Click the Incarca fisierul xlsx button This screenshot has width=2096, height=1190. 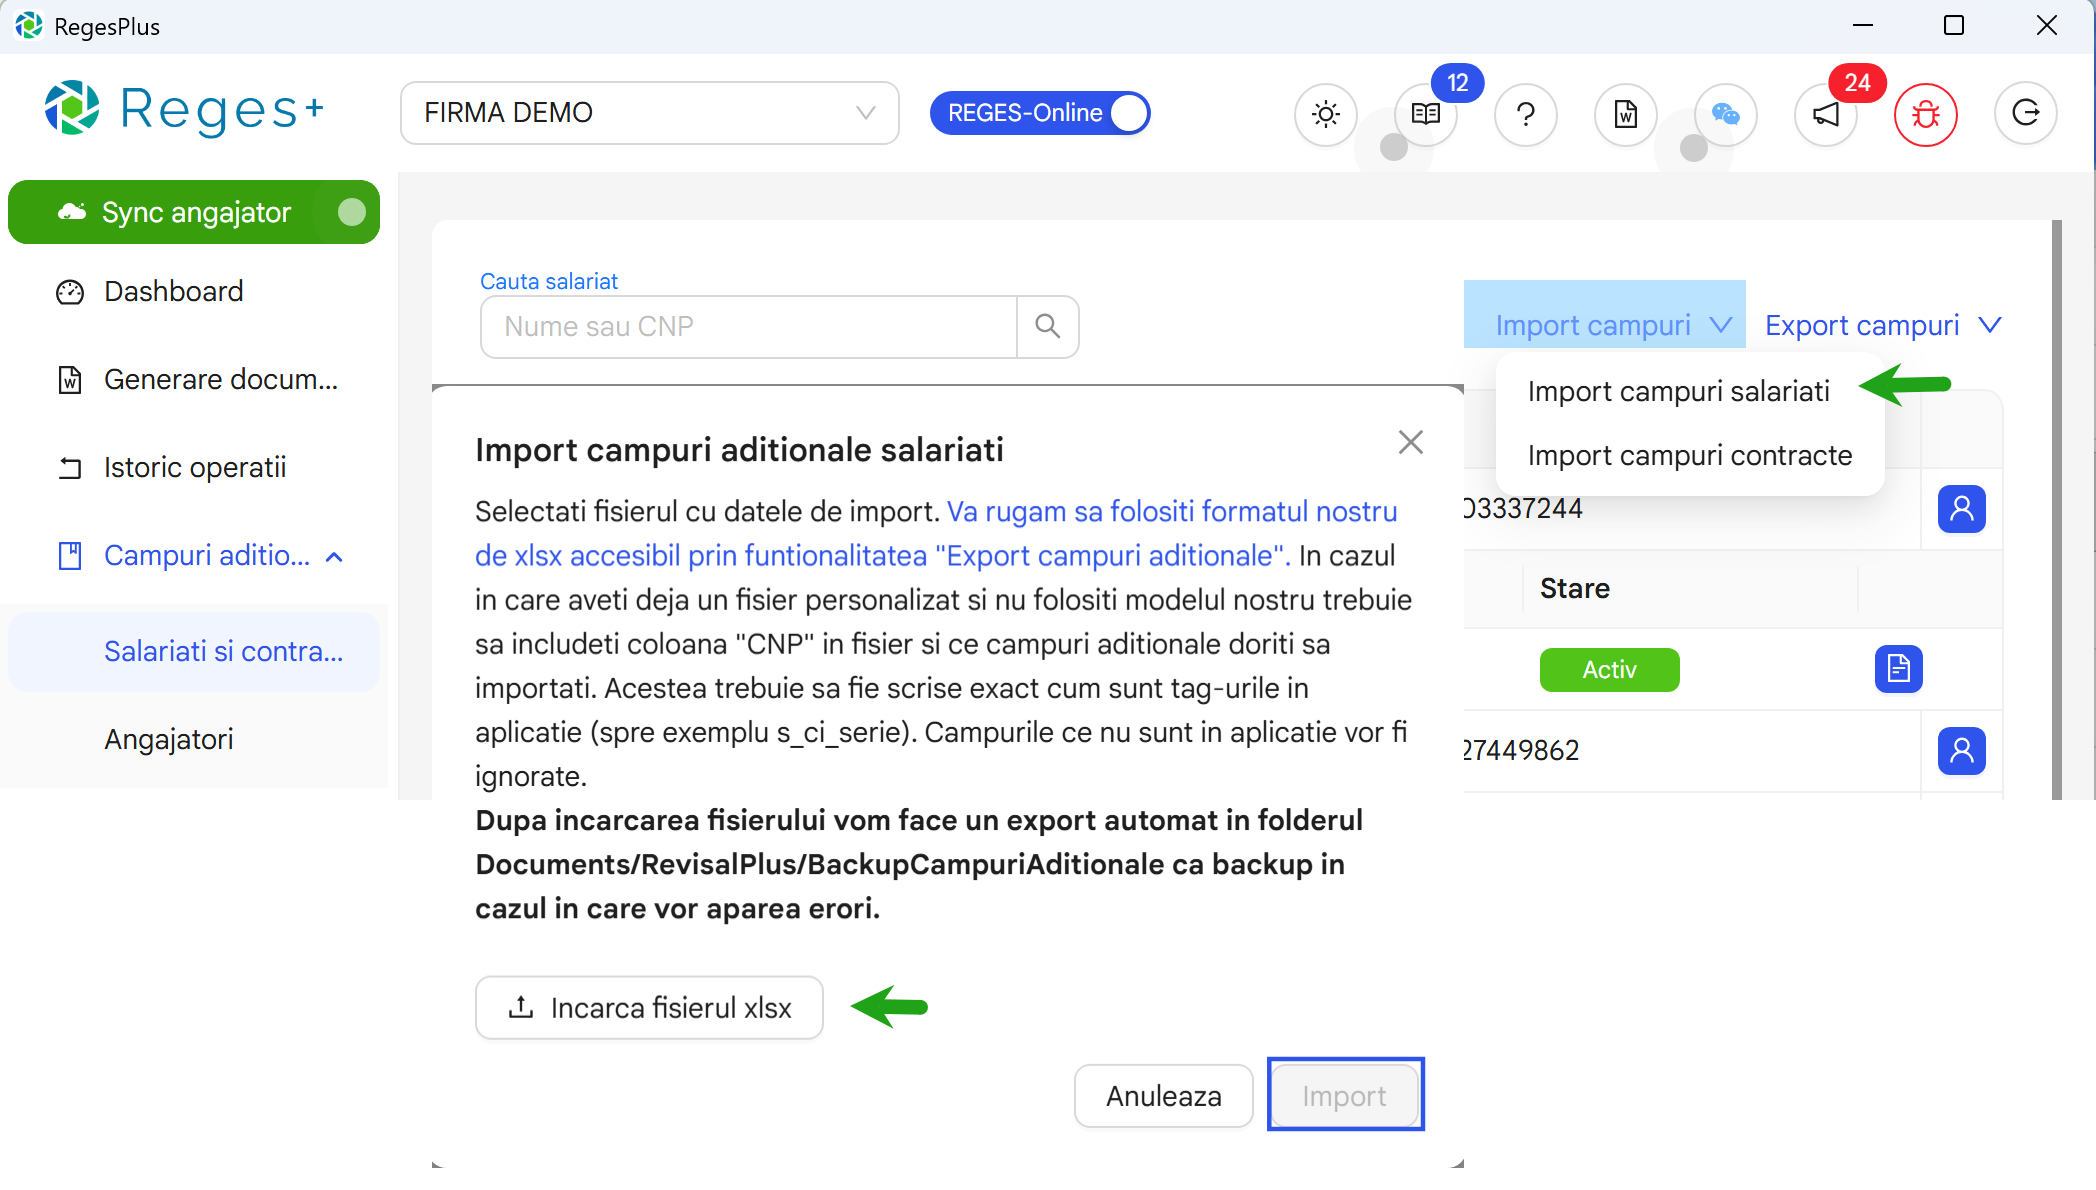pyautogui.click(x=648, y=1007)
